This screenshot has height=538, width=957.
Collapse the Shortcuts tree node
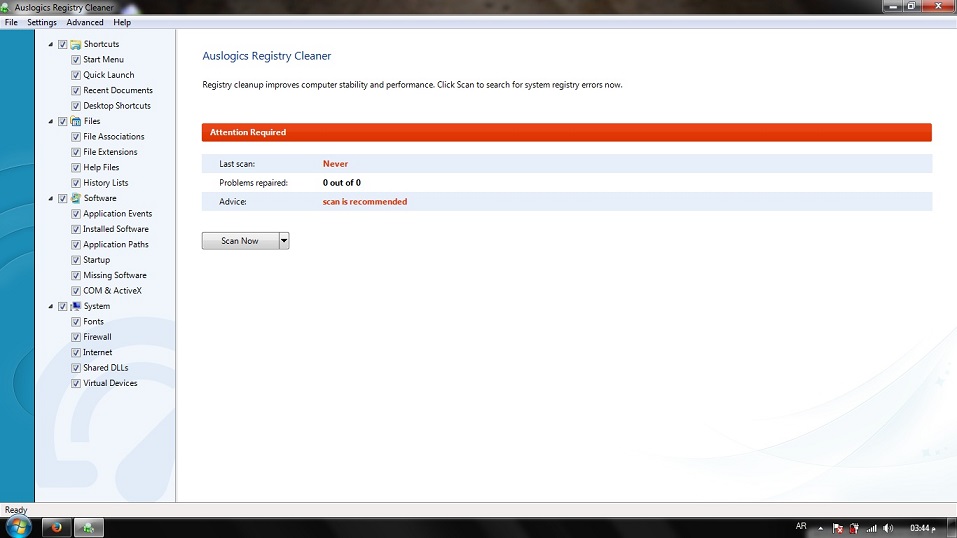tap(51, 44)
